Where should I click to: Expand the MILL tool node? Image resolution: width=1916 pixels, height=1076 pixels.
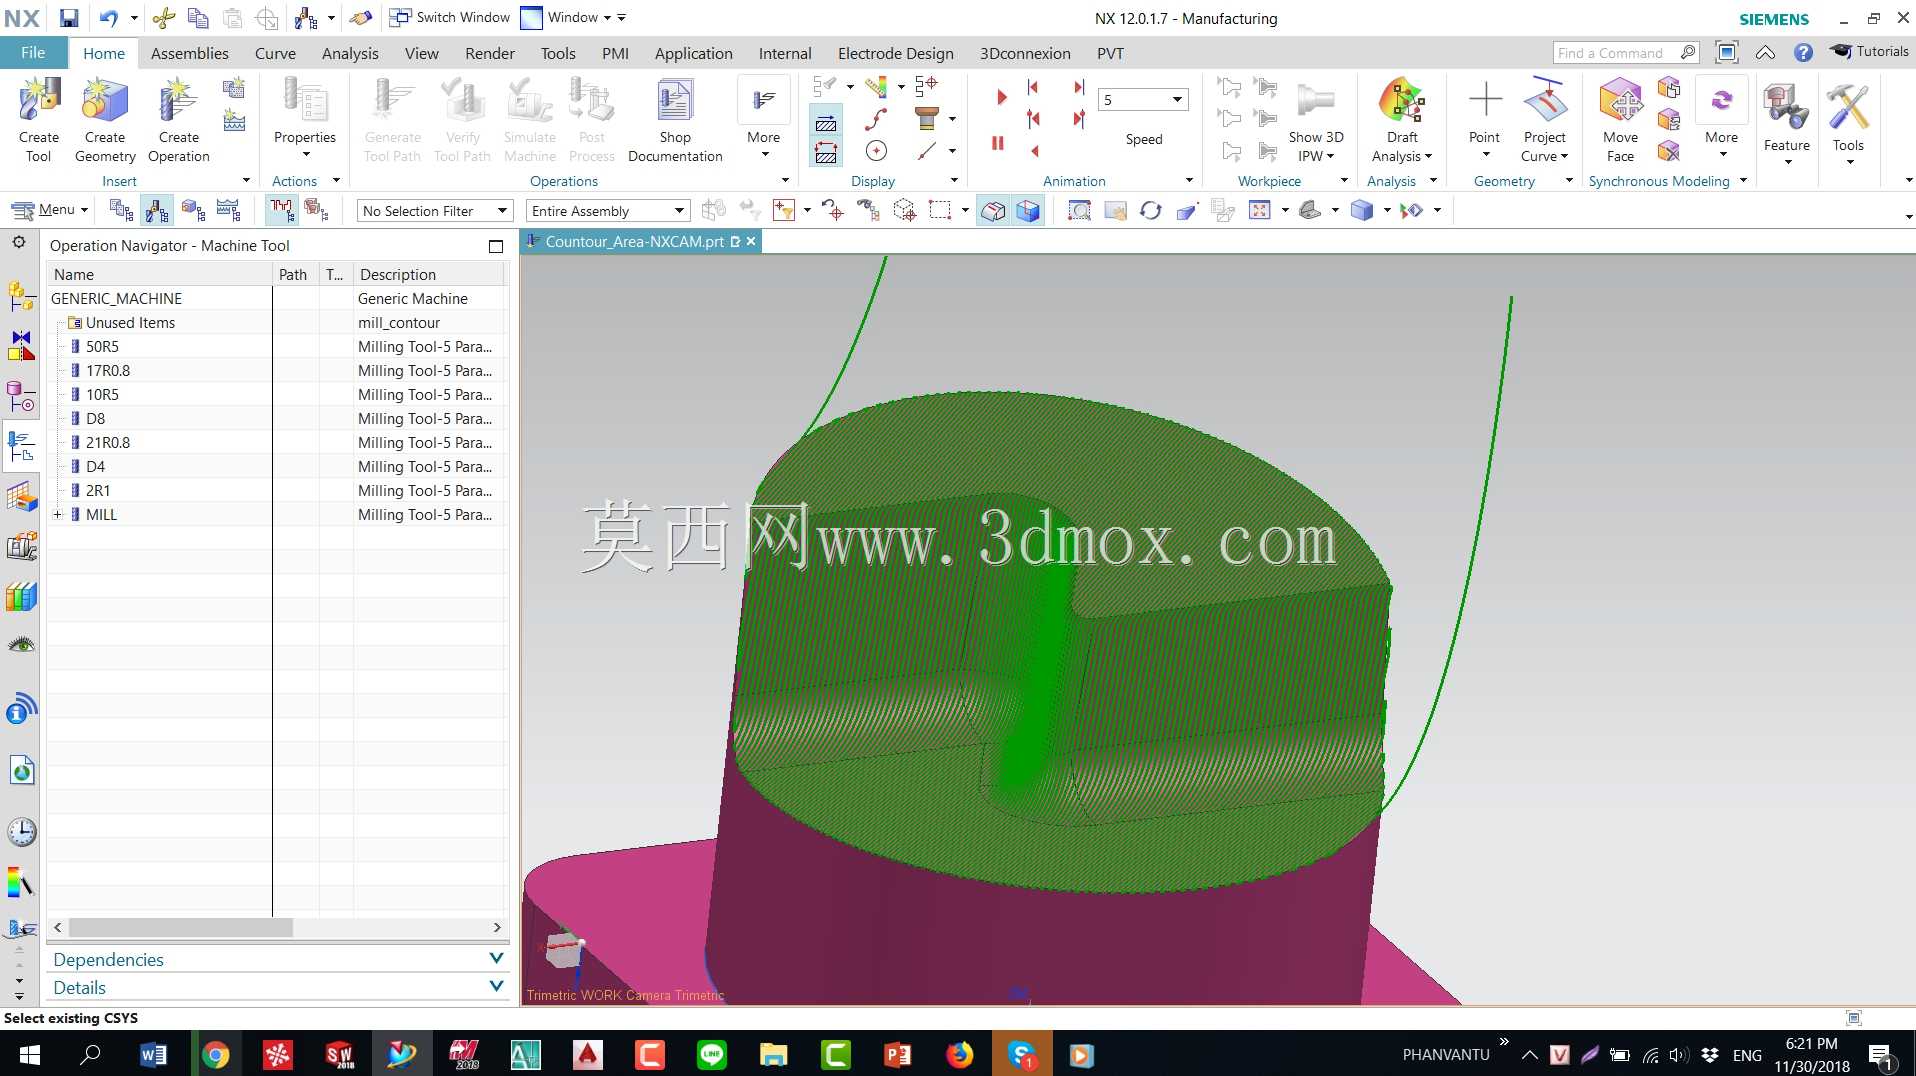pos(58,515)
